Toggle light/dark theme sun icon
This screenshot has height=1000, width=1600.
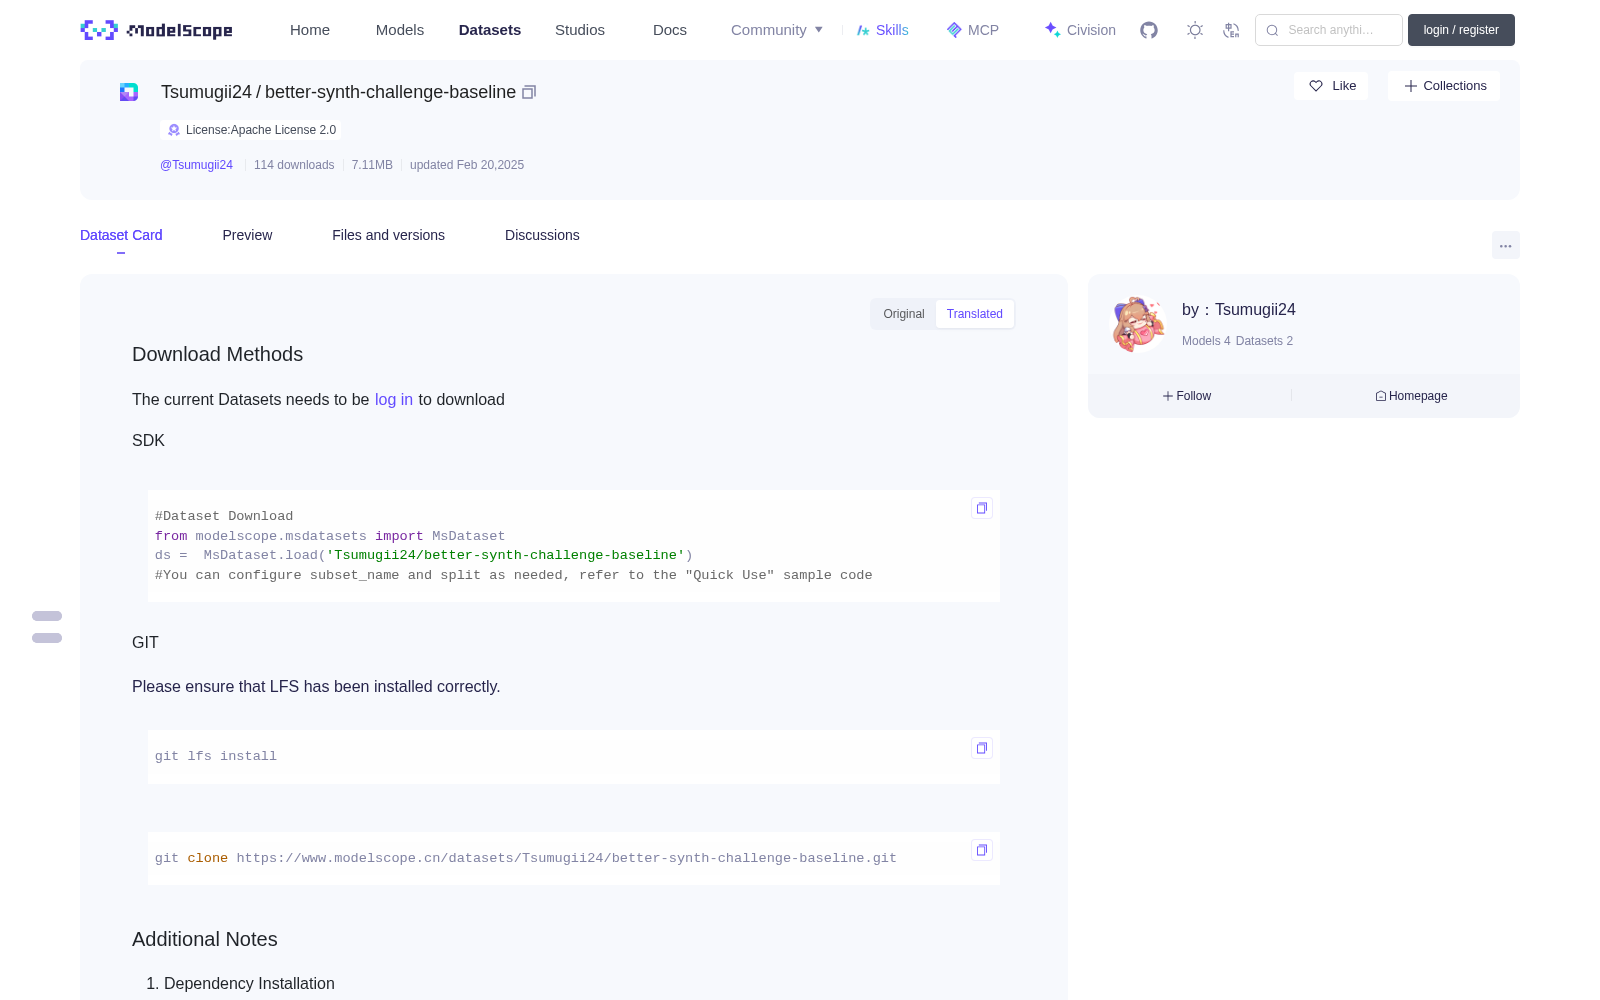pyautogui.click(x=1195, y=30)
